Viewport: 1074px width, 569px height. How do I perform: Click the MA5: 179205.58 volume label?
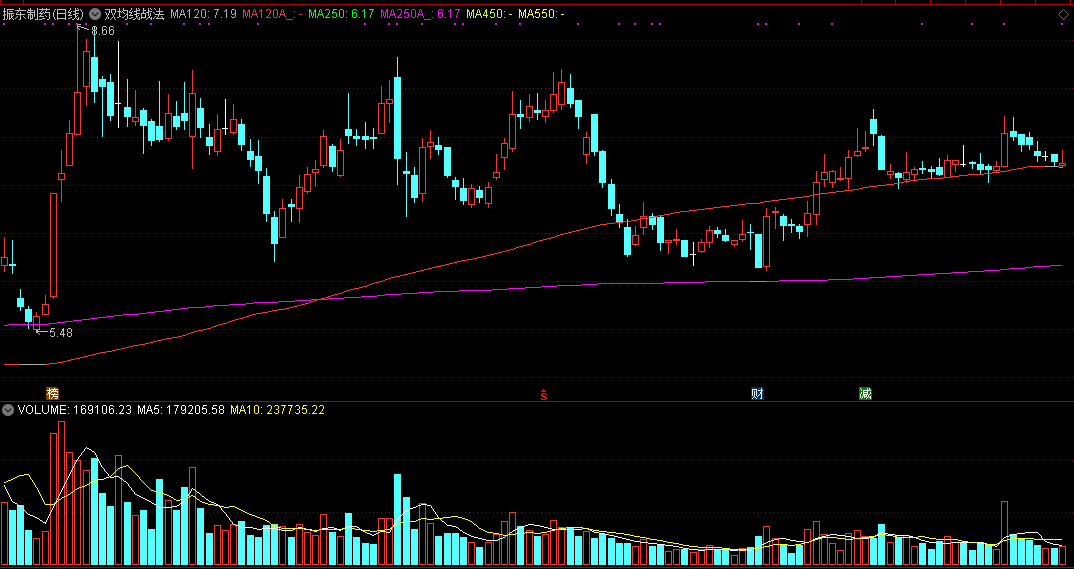(181, 410)
